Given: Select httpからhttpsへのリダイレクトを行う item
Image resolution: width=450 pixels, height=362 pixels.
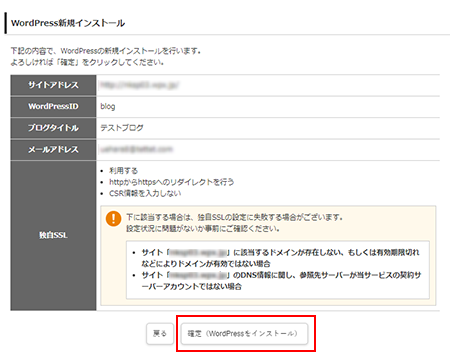Looking at the screenshot, I should tap(172, 182).
